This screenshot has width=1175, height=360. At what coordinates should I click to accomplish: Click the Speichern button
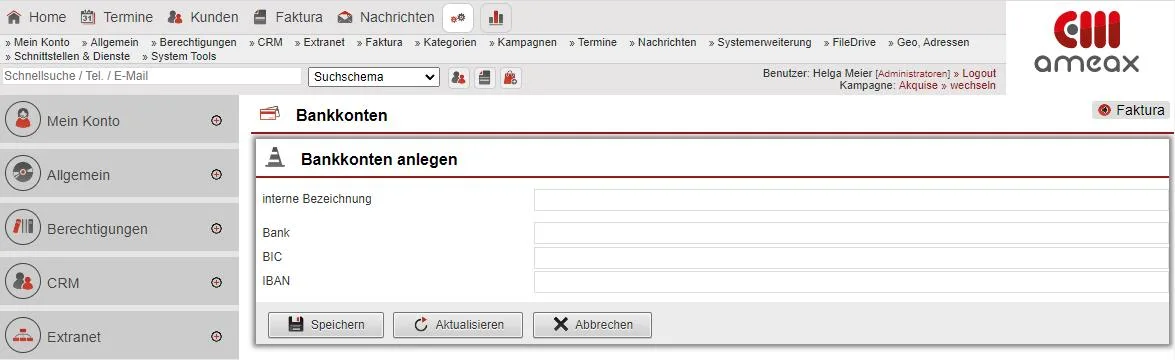click(326, 325)
